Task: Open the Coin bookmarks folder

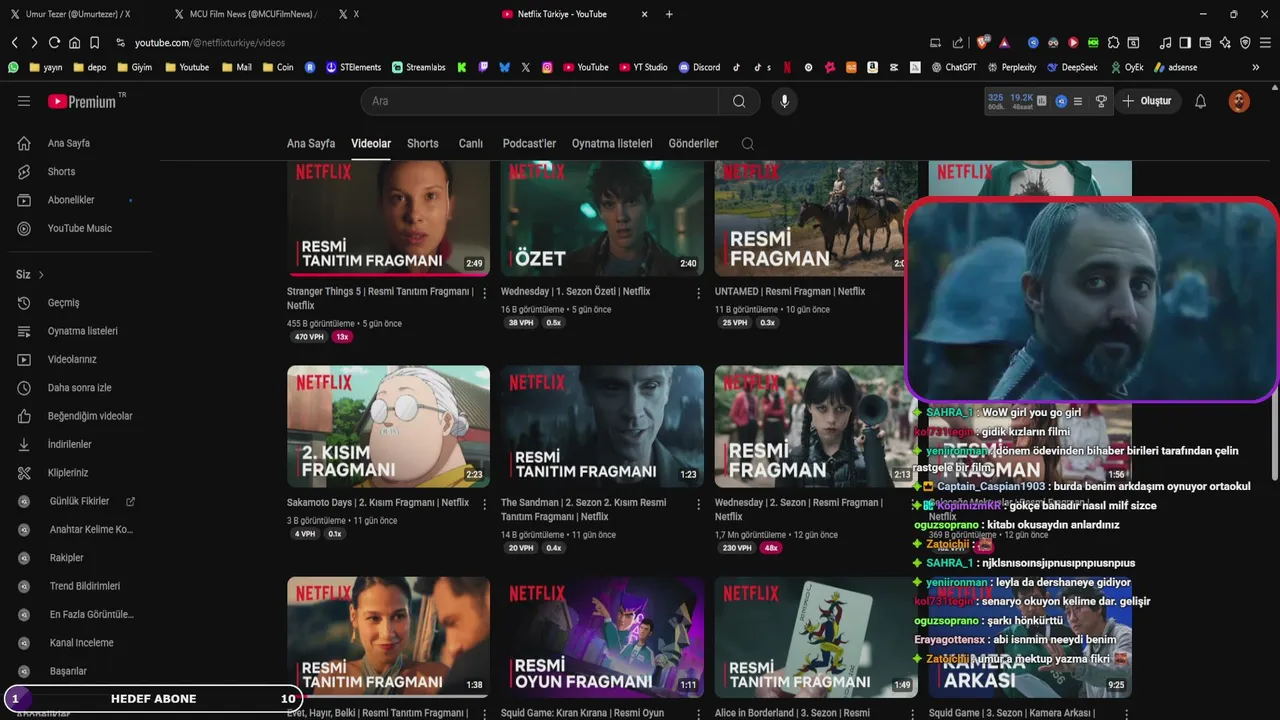Action: click(x=278, y=67)
